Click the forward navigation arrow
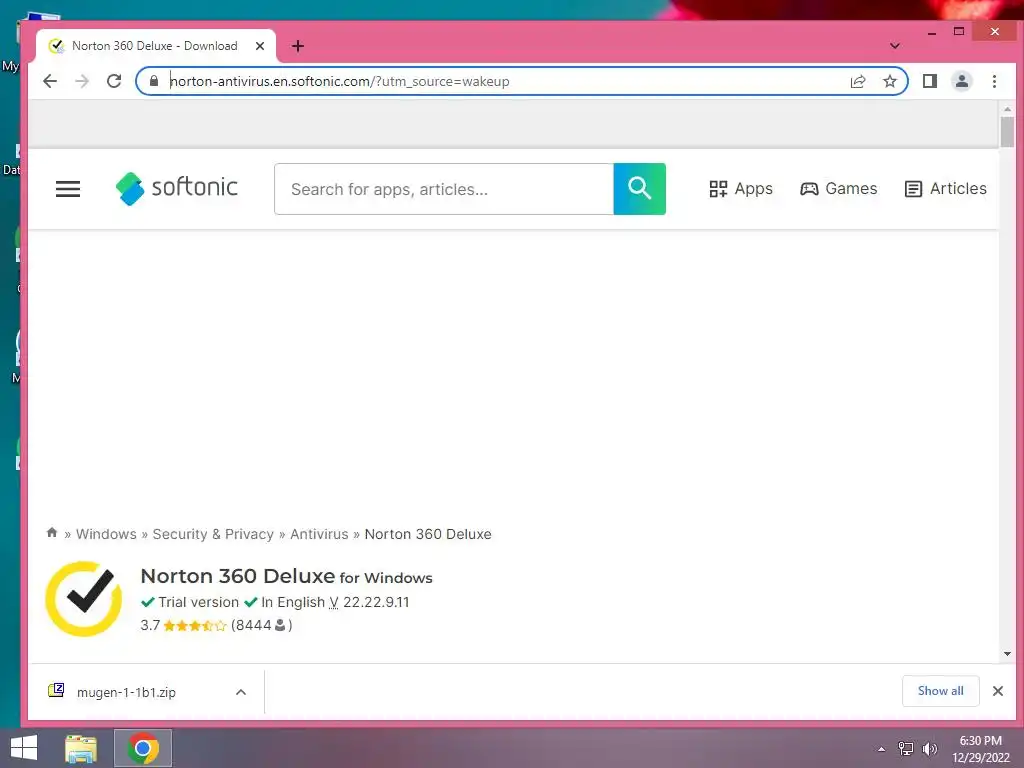This screenshot has width=1024, height=768. pos(82,81)
